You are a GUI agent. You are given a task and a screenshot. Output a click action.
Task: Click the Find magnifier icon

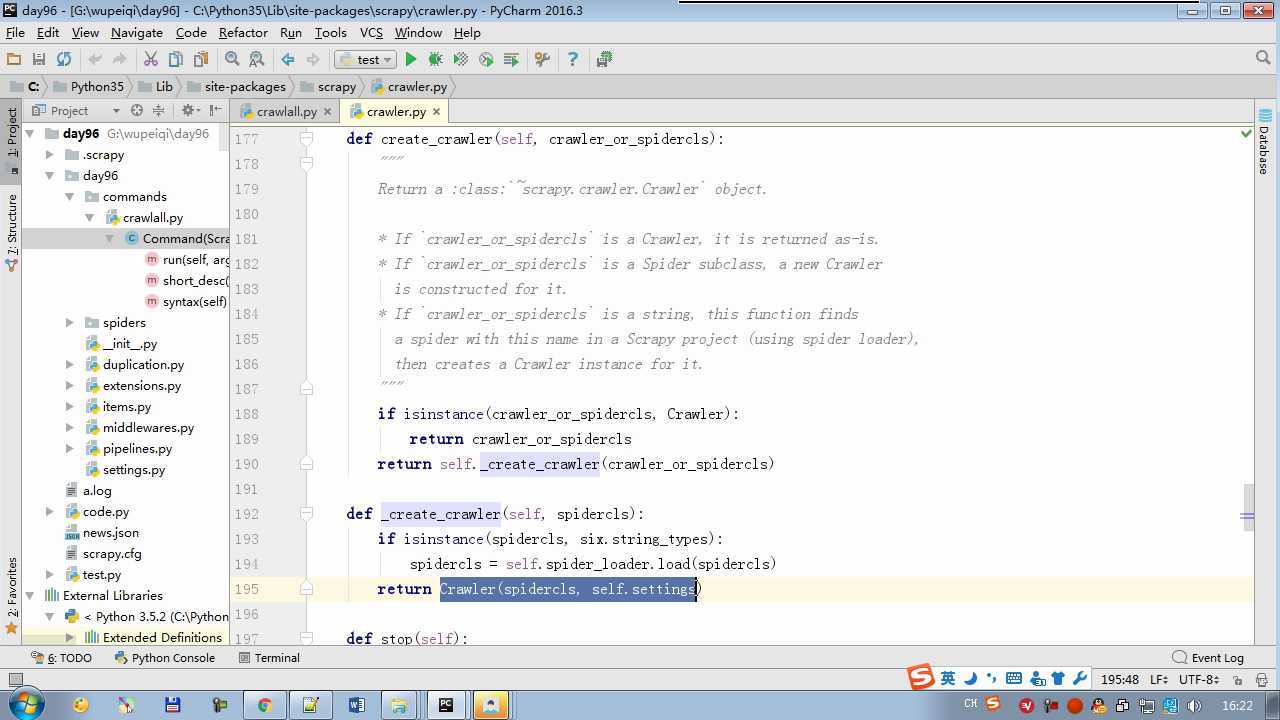coord(232,60)
